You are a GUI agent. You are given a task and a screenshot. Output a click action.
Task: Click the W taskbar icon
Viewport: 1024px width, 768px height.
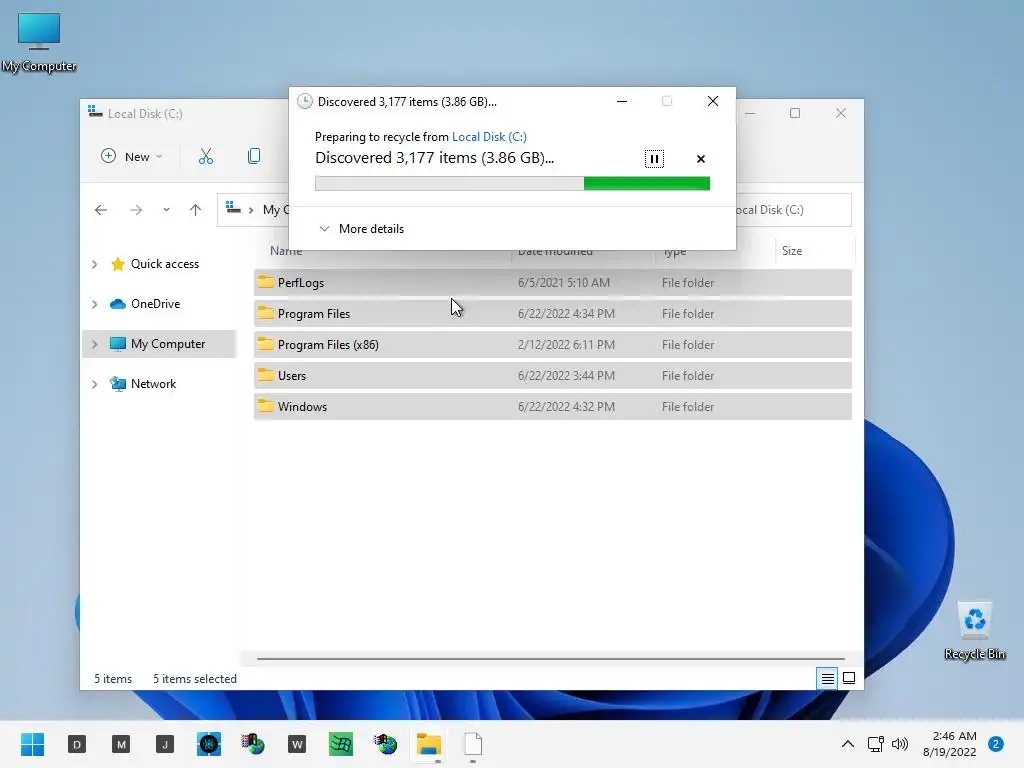tap(296, 744)
